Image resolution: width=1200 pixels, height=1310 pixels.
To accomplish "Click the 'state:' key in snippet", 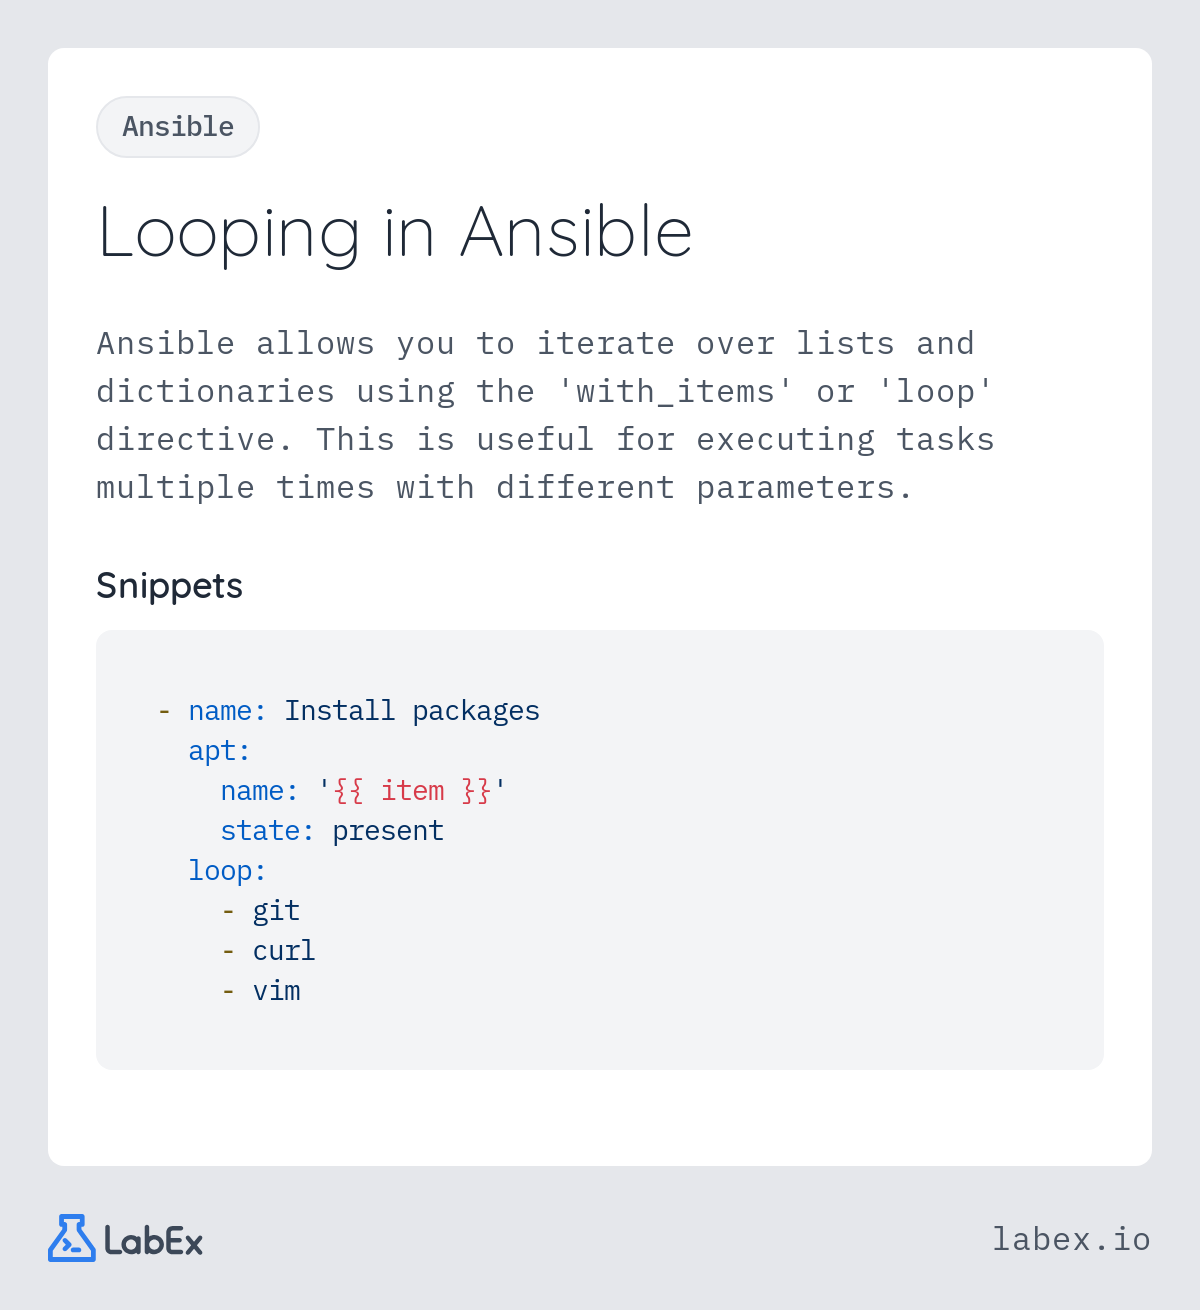I will pos(267,831).
